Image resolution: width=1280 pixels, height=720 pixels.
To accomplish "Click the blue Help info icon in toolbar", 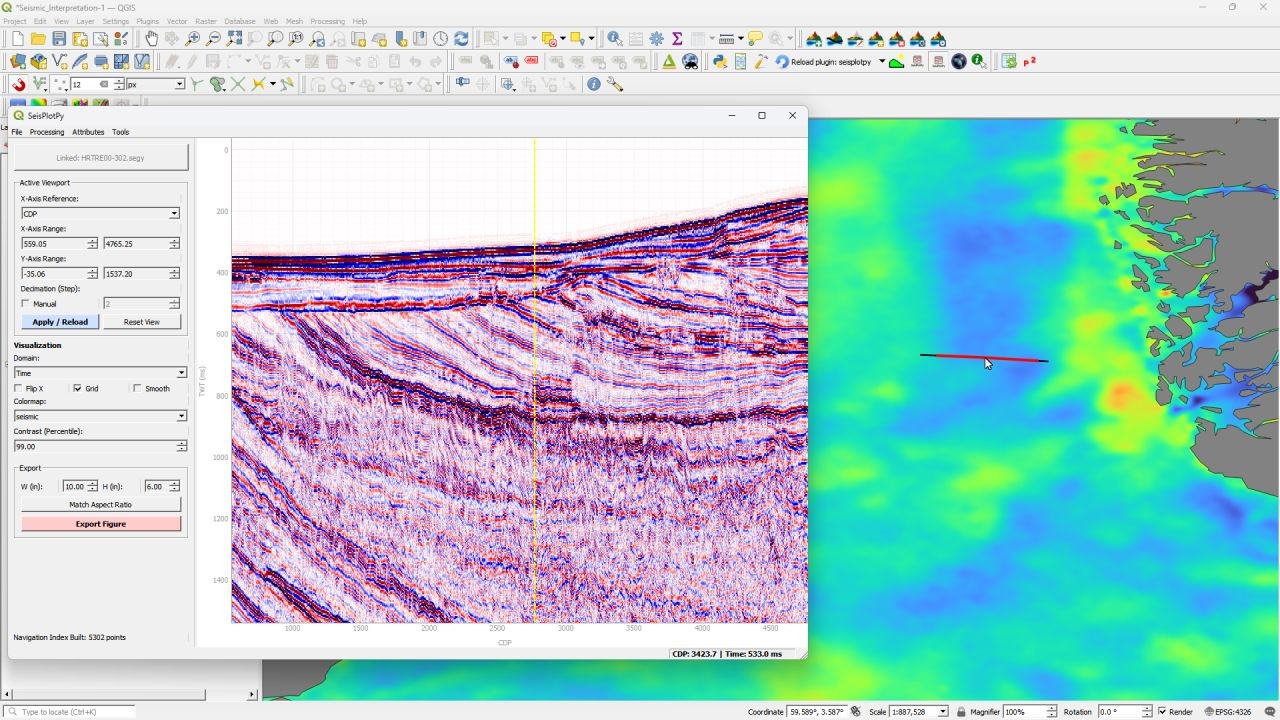I will click(x=594, y=85).
